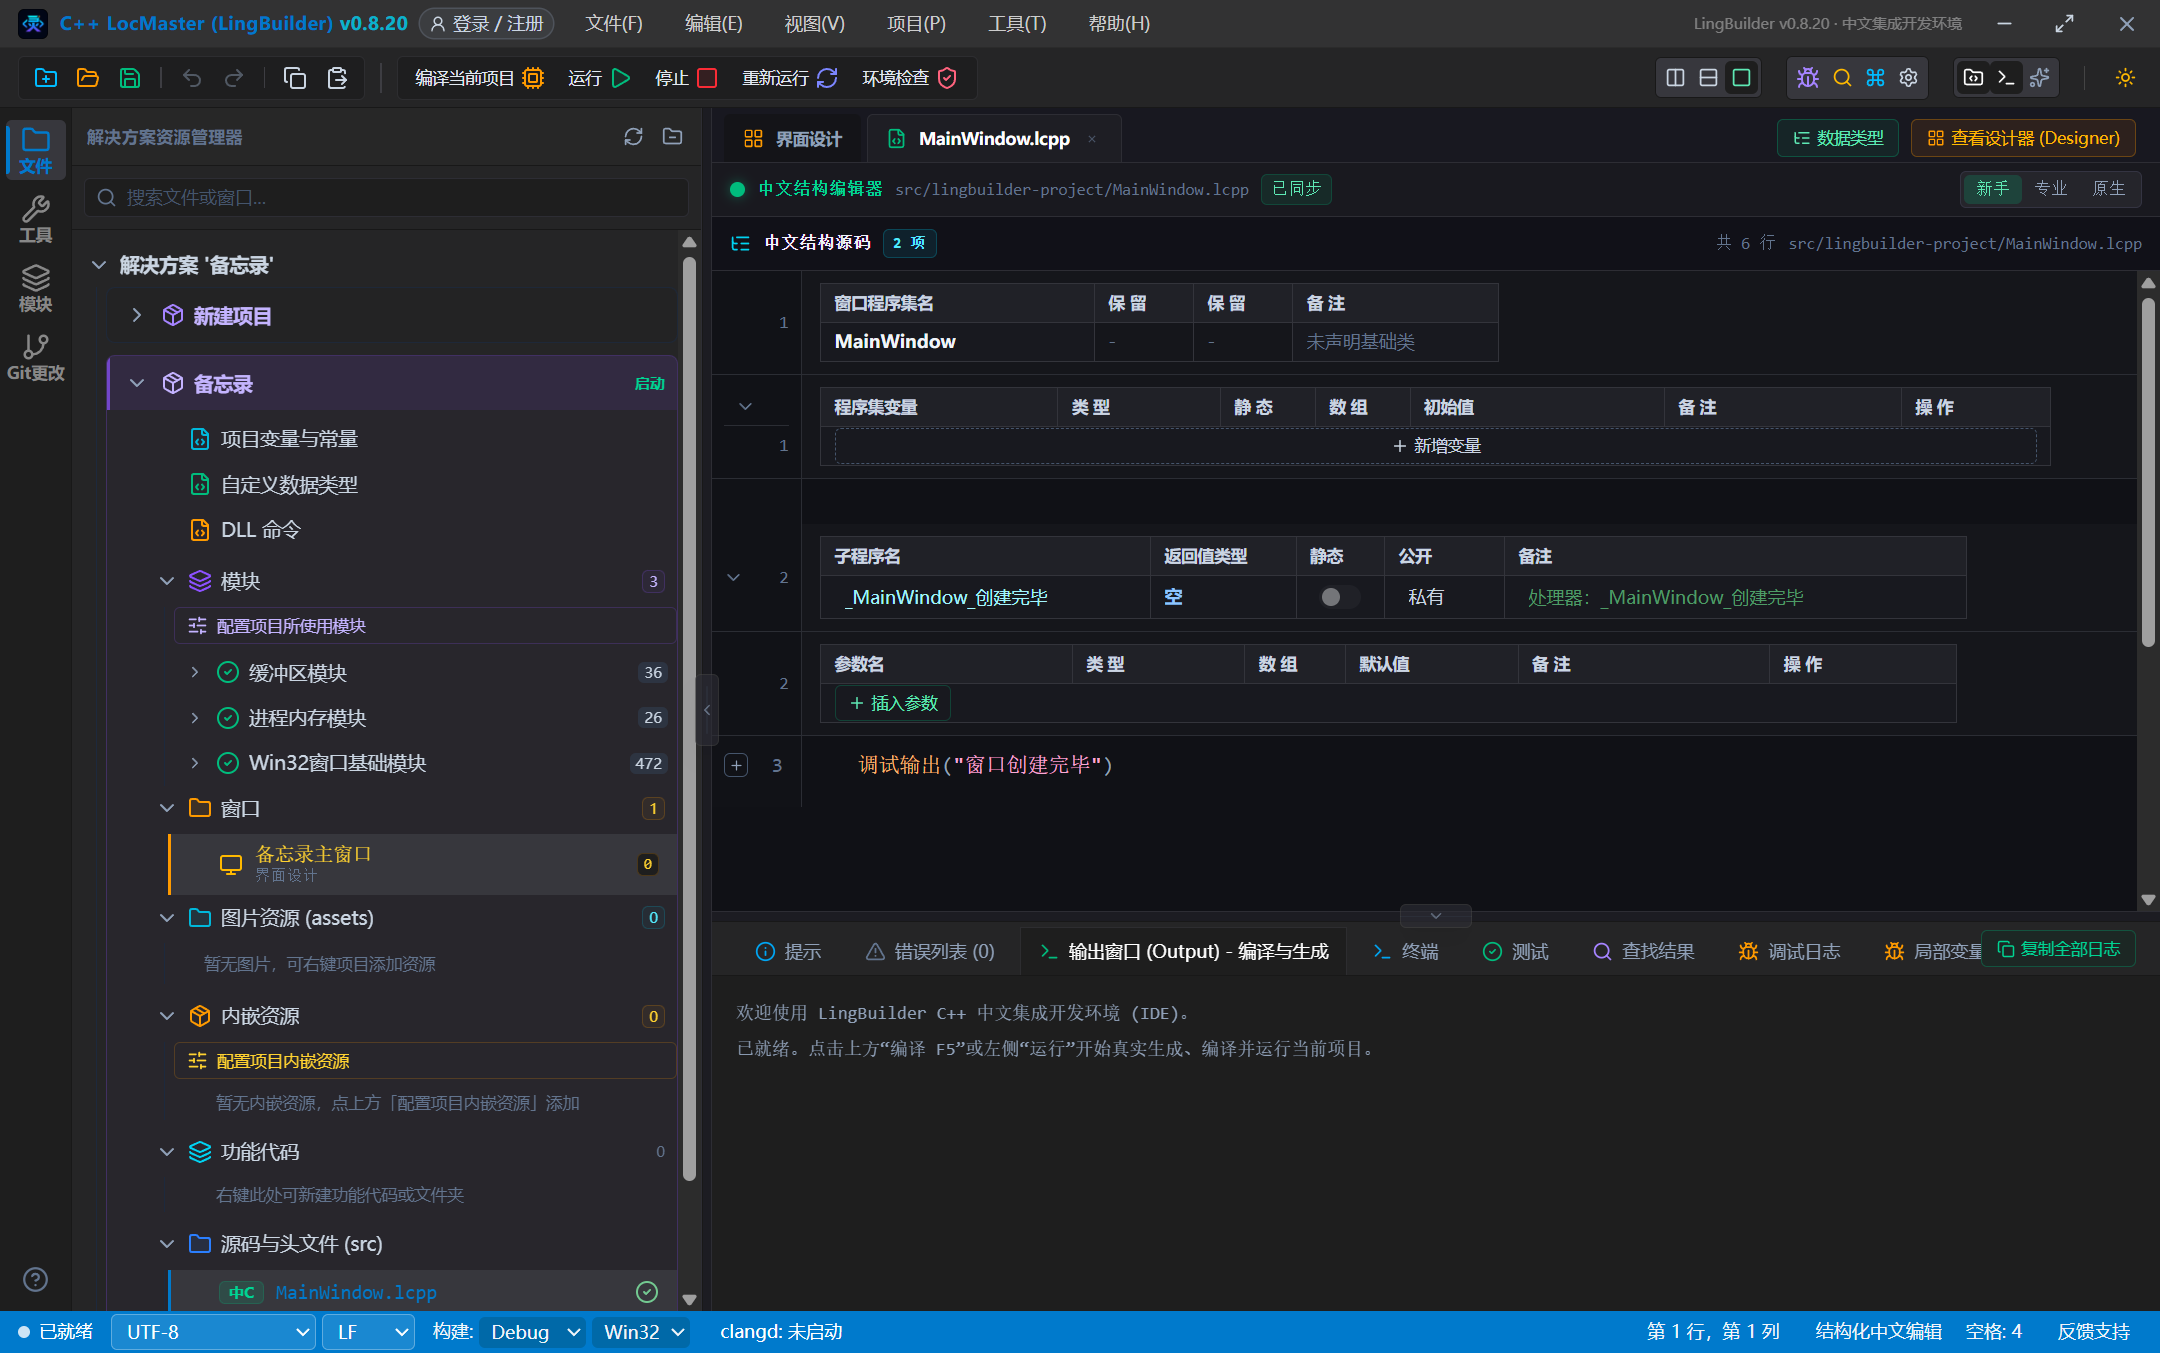
Task: Open the LF line ending dropdown
Action: click(368, 1332)
